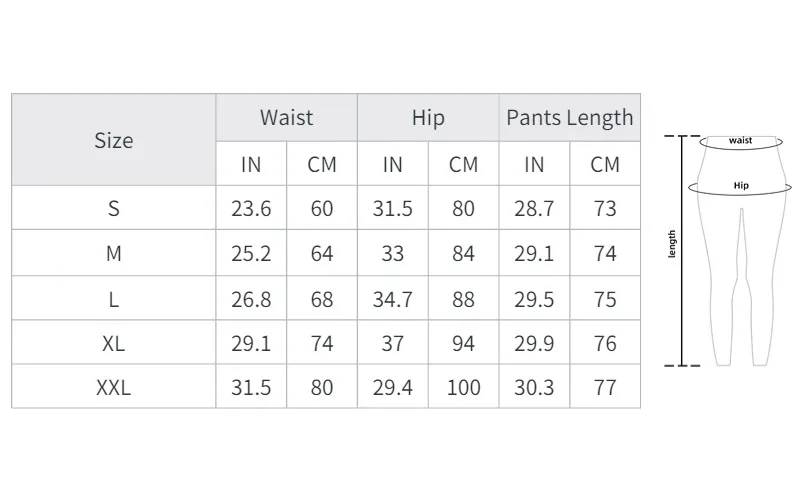
Task: Click the 23.6 waist inches cell
Action: (x=251, y=208)
